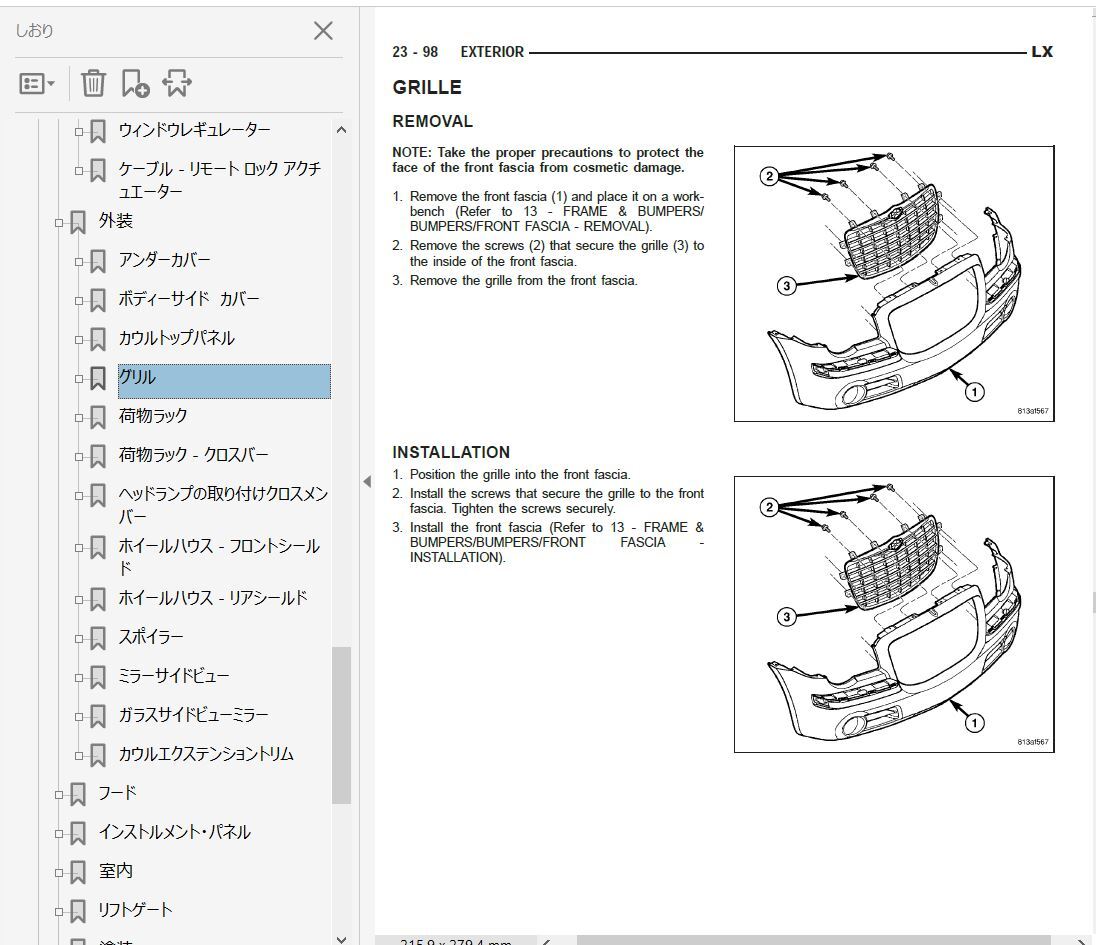The image size is (1096, 945).
Task: Click the GRILLE heading text
Action: (427, 87)
